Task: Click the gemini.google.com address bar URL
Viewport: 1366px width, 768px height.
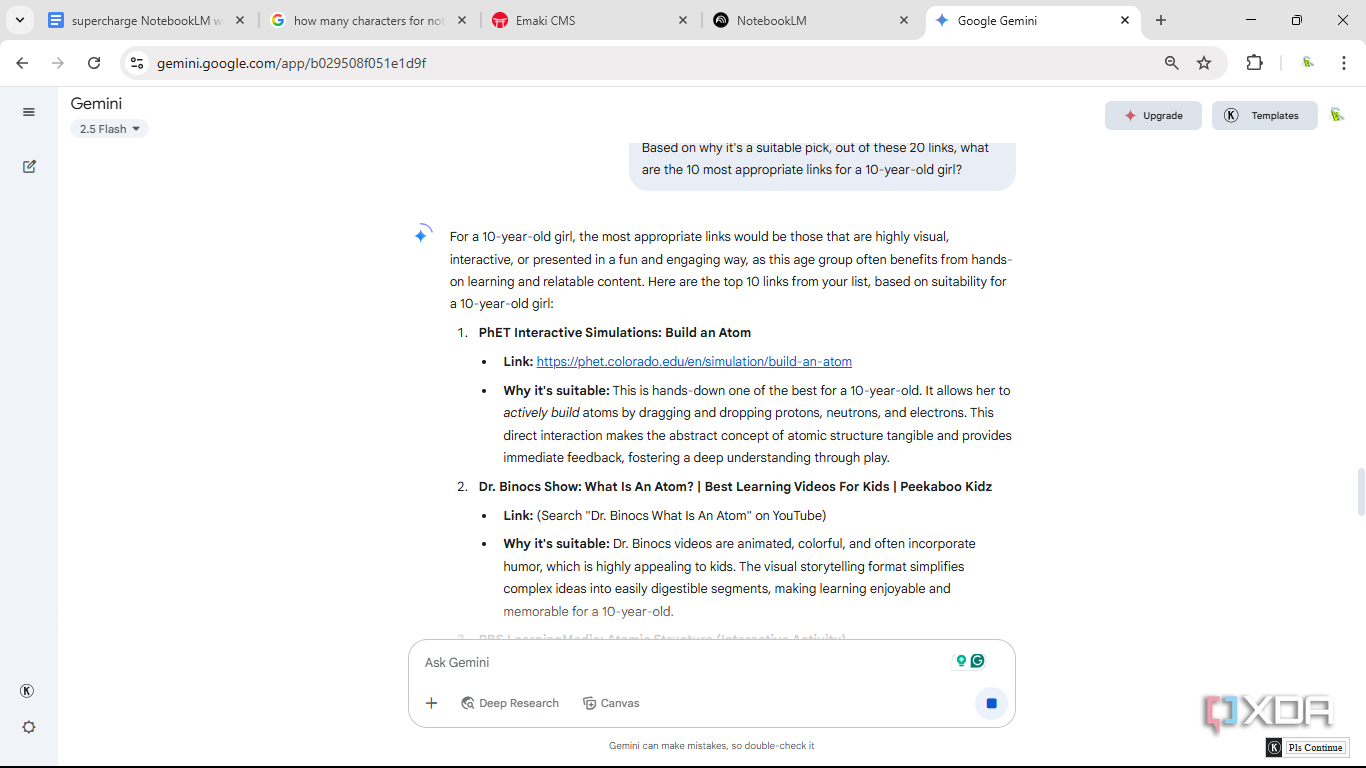Action: point(291,63)
